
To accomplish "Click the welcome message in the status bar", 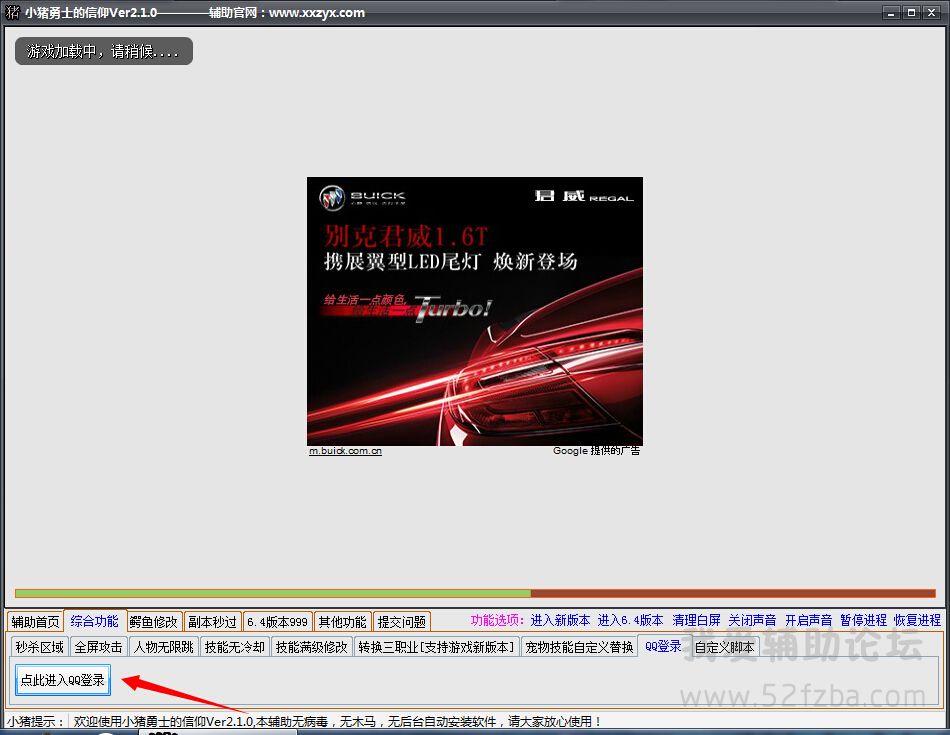I will 338,722.
